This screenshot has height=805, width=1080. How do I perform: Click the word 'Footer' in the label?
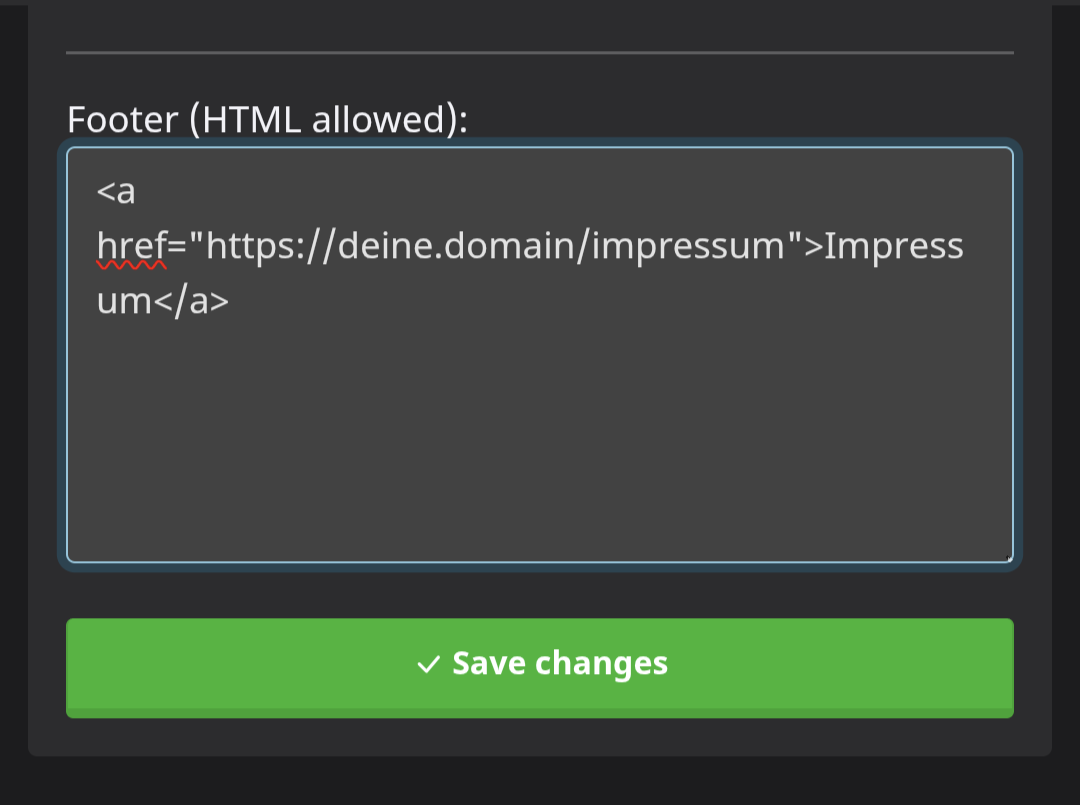[x=123, y=119]
